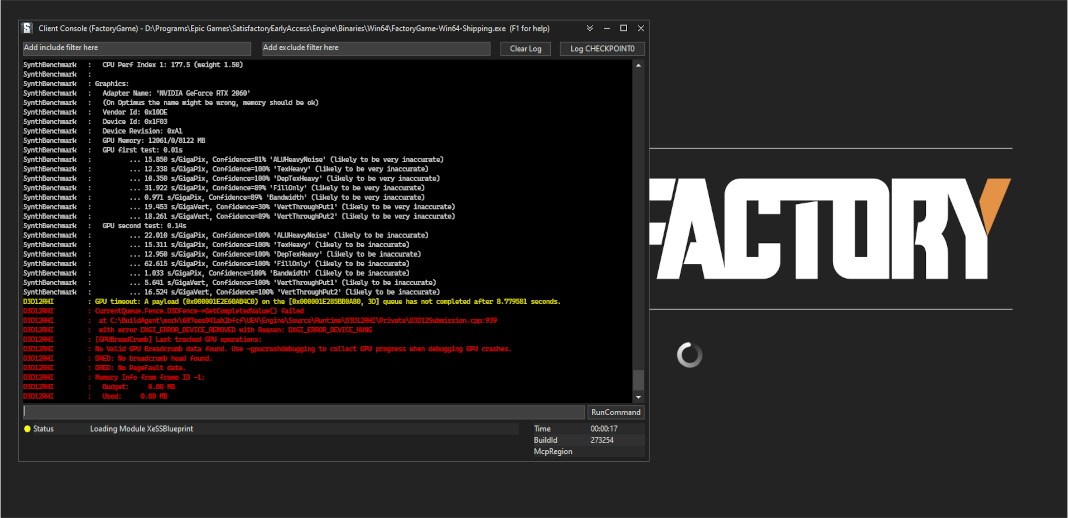This screenshot has height=518, width=1068.
Task: Click the log scrollbar up arrow
Action: point(638,65)
